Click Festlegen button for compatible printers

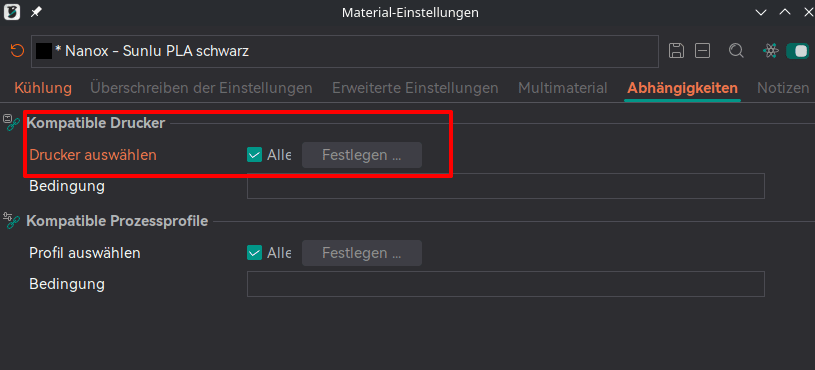click(362, 155)
